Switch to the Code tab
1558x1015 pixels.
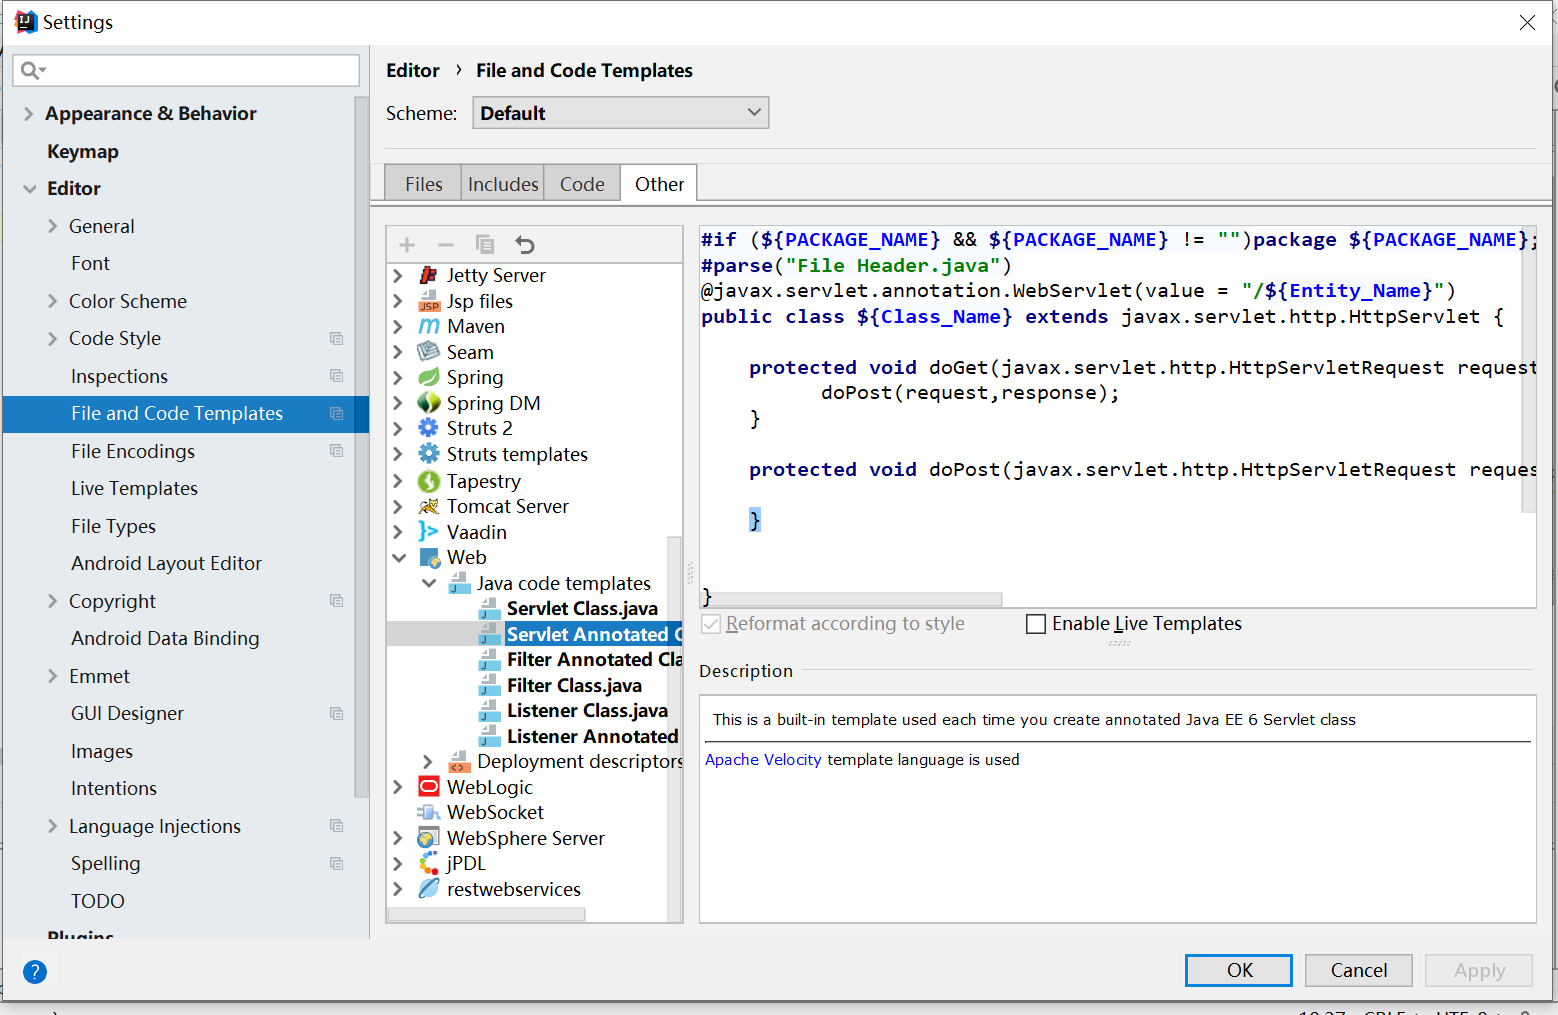(582, 184)
